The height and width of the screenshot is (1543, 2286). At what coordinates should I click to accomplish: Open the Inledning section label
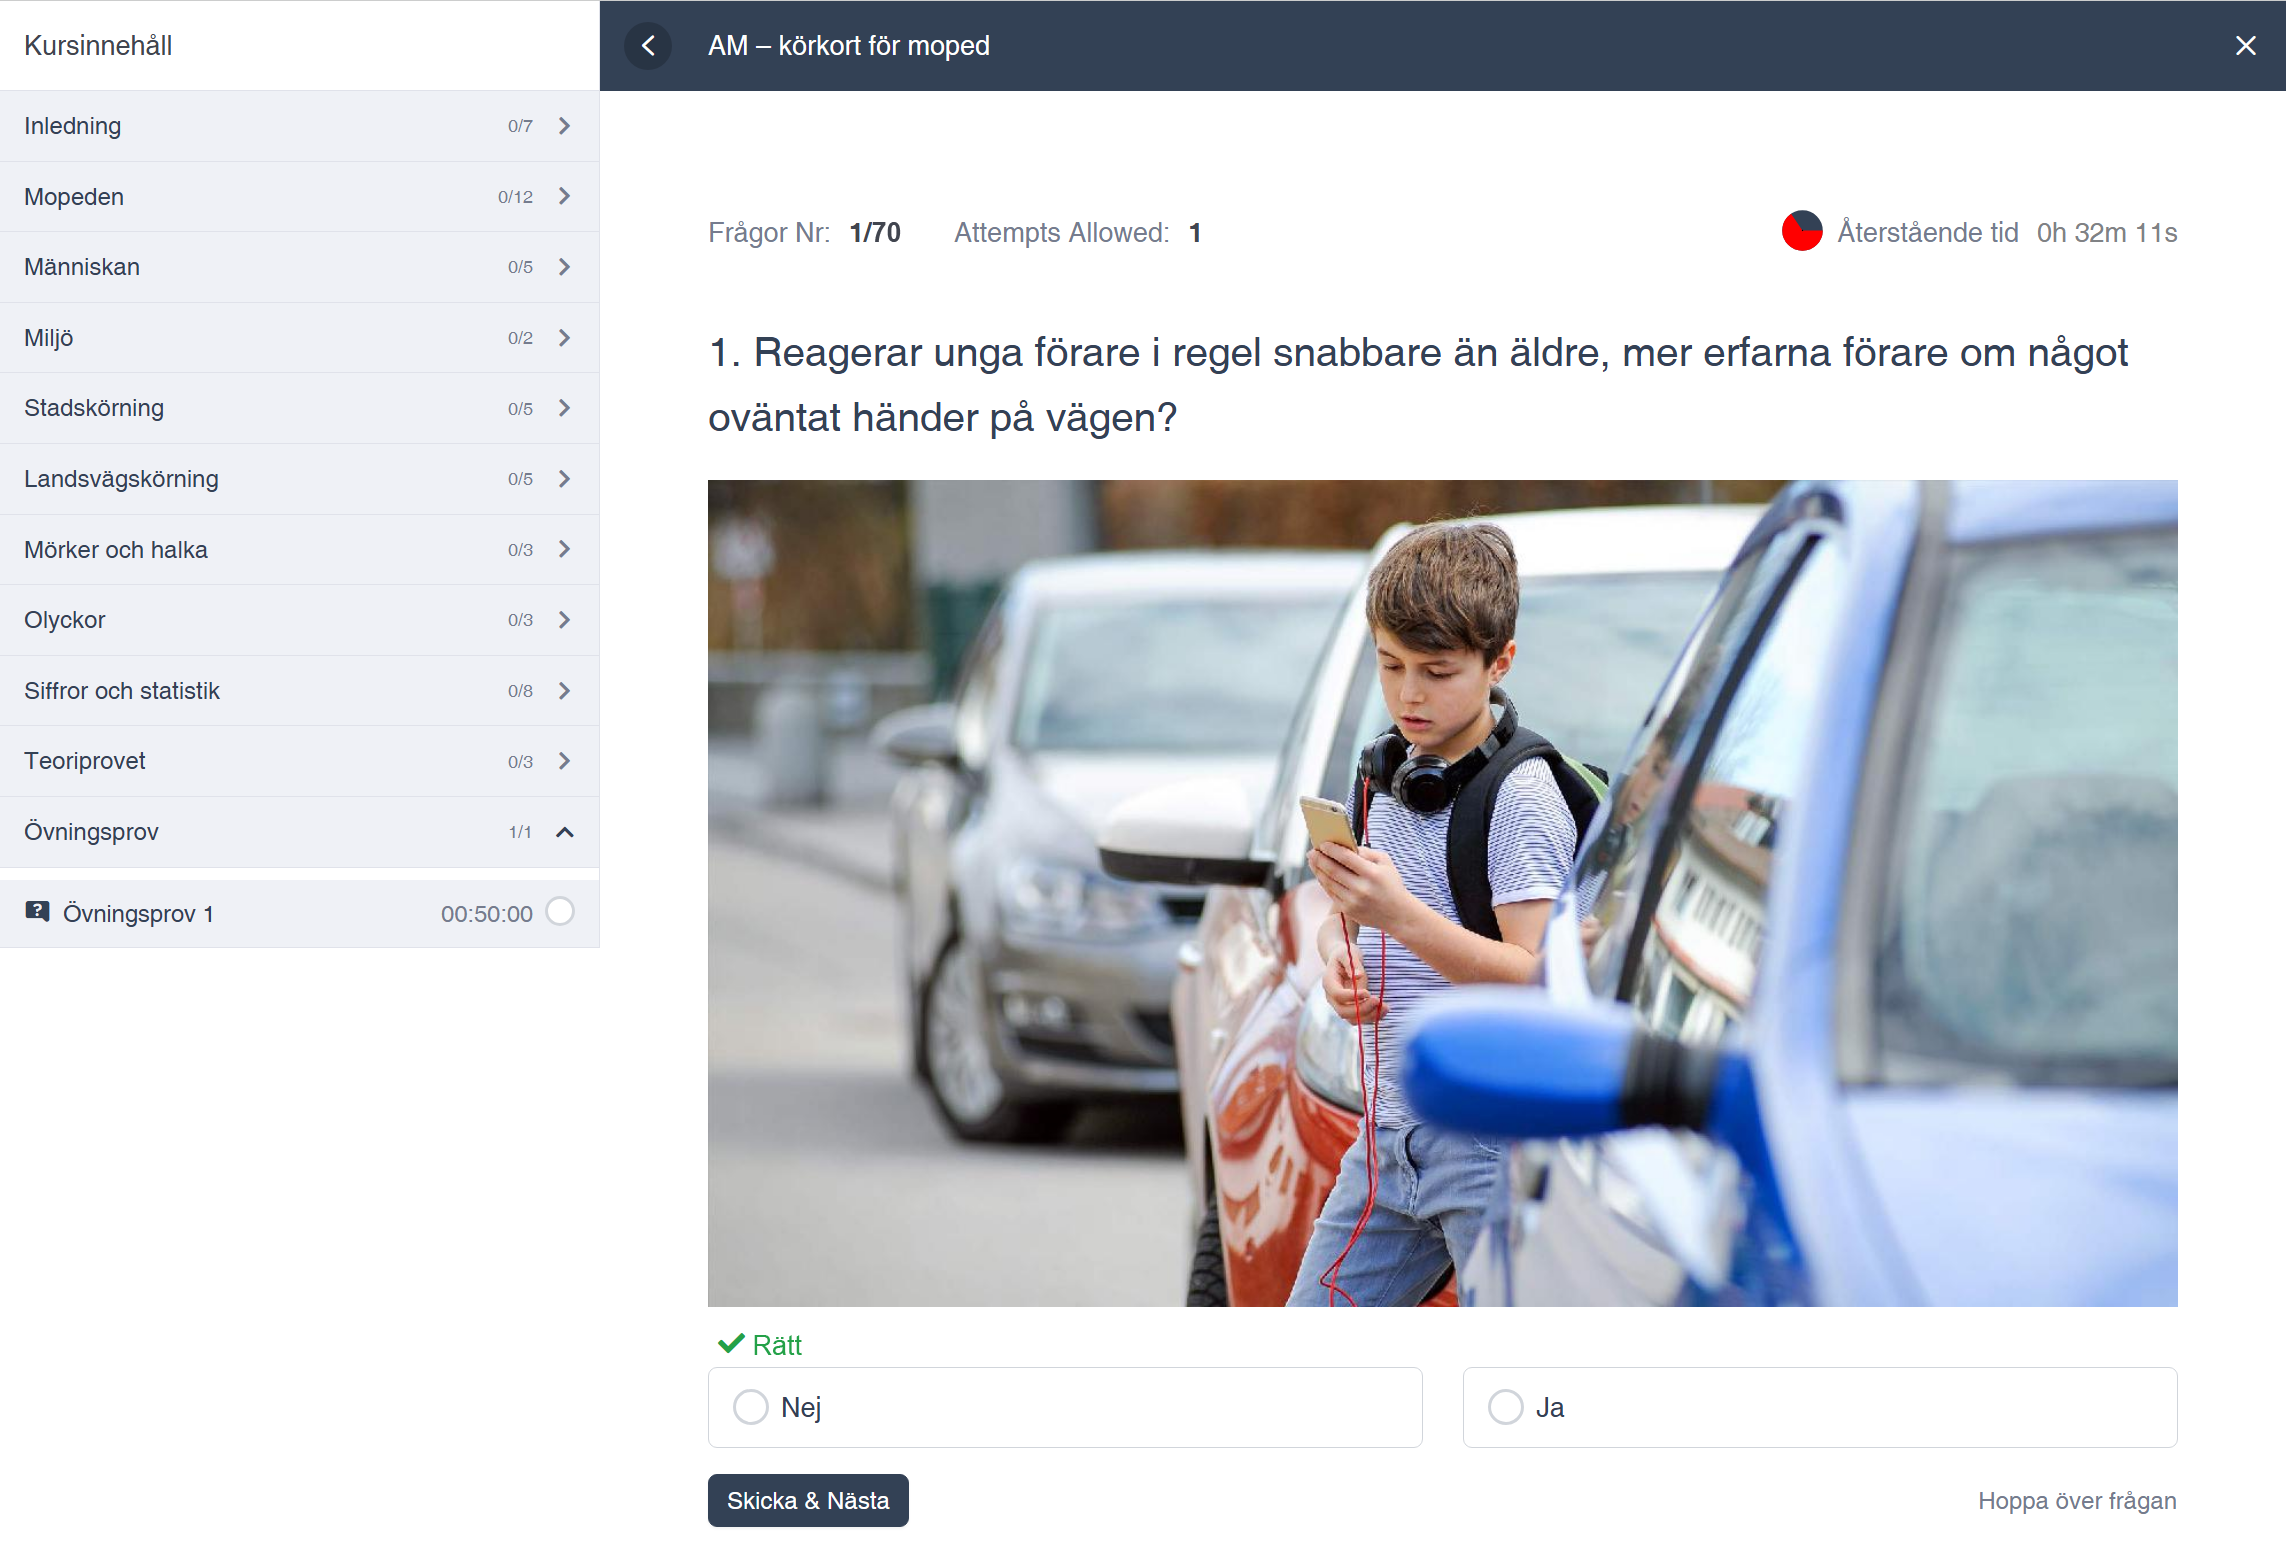point(73,126)
